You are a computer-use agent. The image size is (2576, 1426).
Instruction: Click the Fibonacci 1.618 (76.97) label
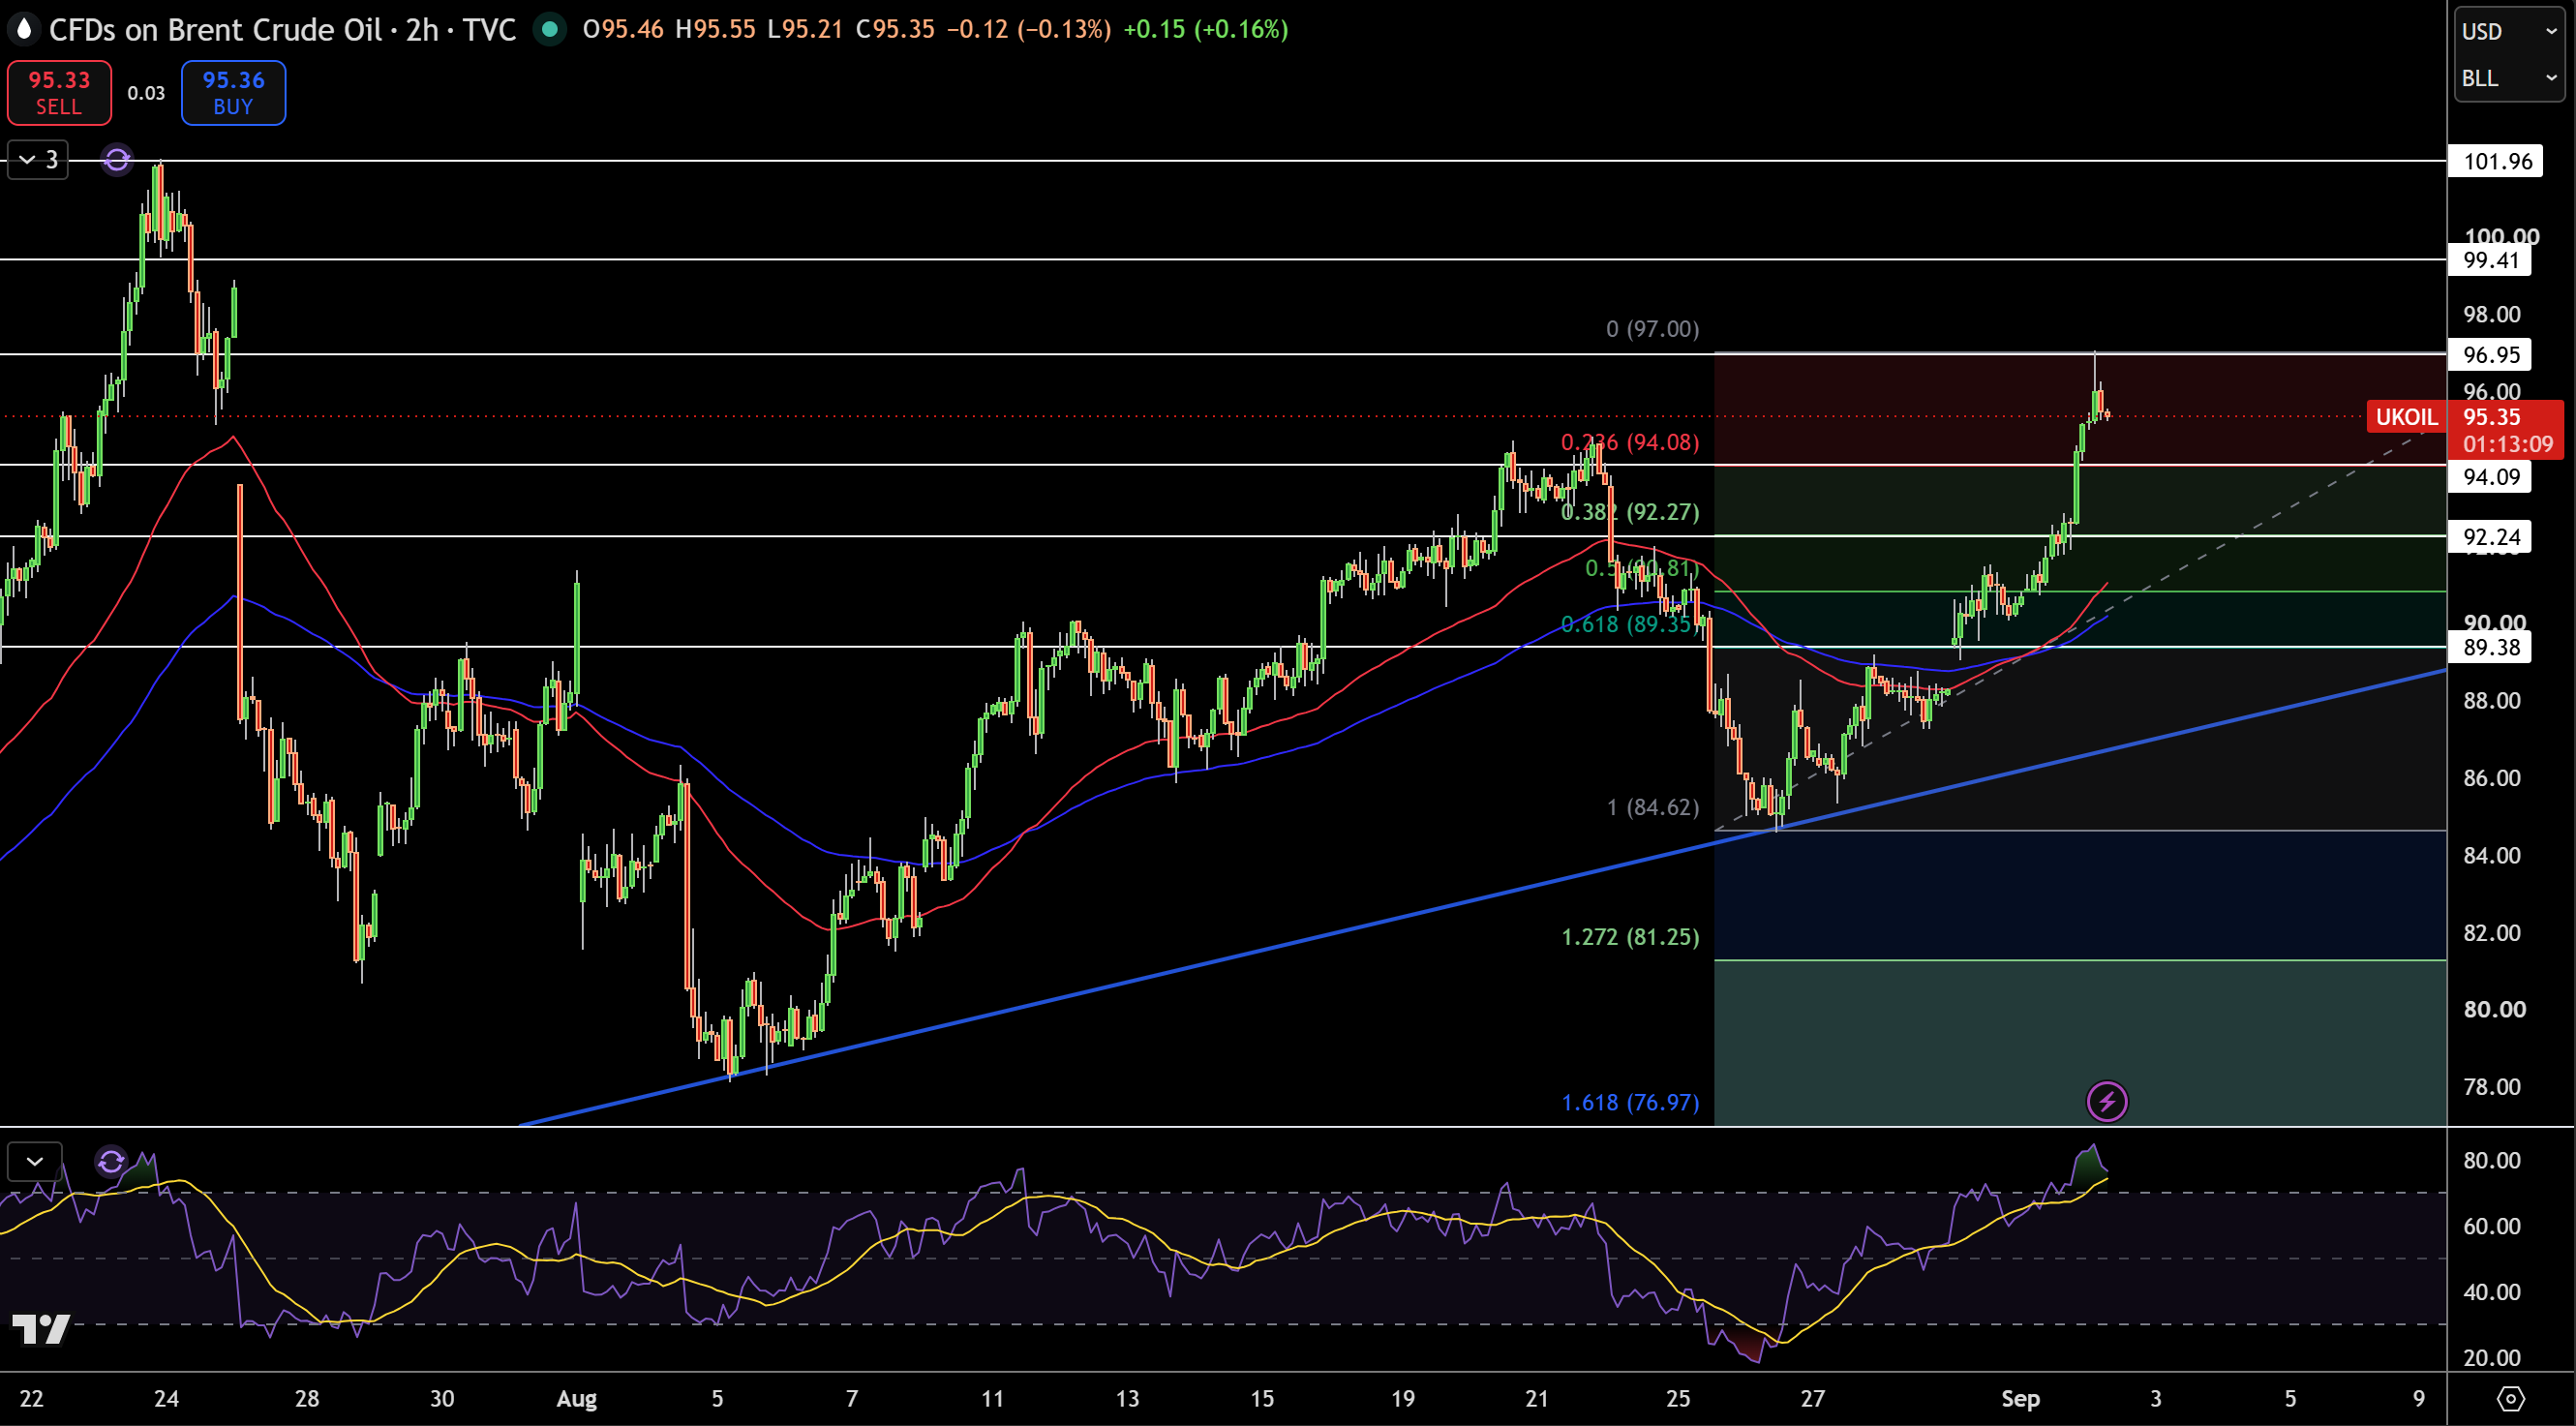[1630, 1102]
